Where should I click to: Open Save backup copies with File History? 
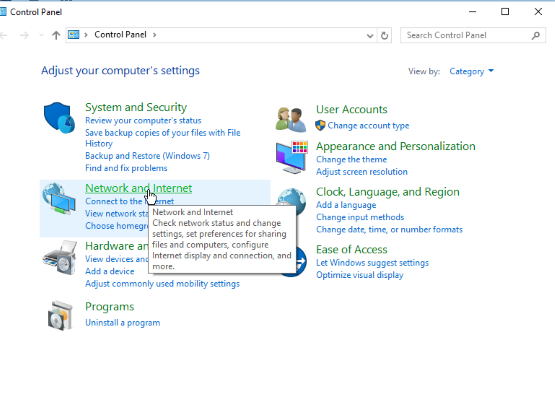(162, 138)
